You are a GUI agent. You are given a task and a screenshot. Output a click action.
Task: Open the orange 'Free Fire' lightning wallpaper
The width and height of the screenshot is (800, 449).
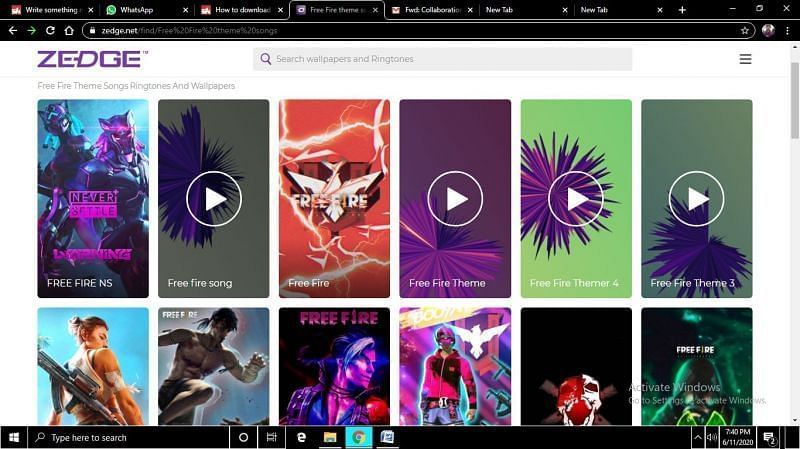coord(334,198)
